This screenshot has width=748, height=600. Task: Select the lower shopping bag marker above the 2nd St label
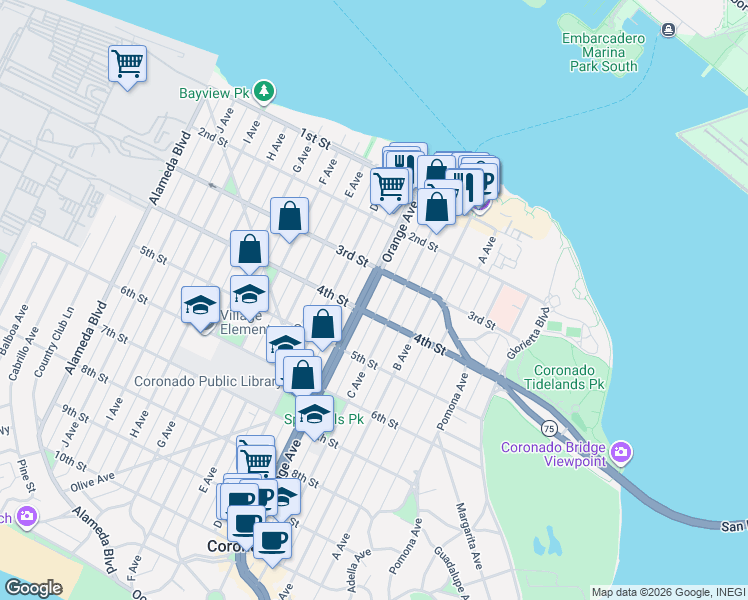(436, 207)
